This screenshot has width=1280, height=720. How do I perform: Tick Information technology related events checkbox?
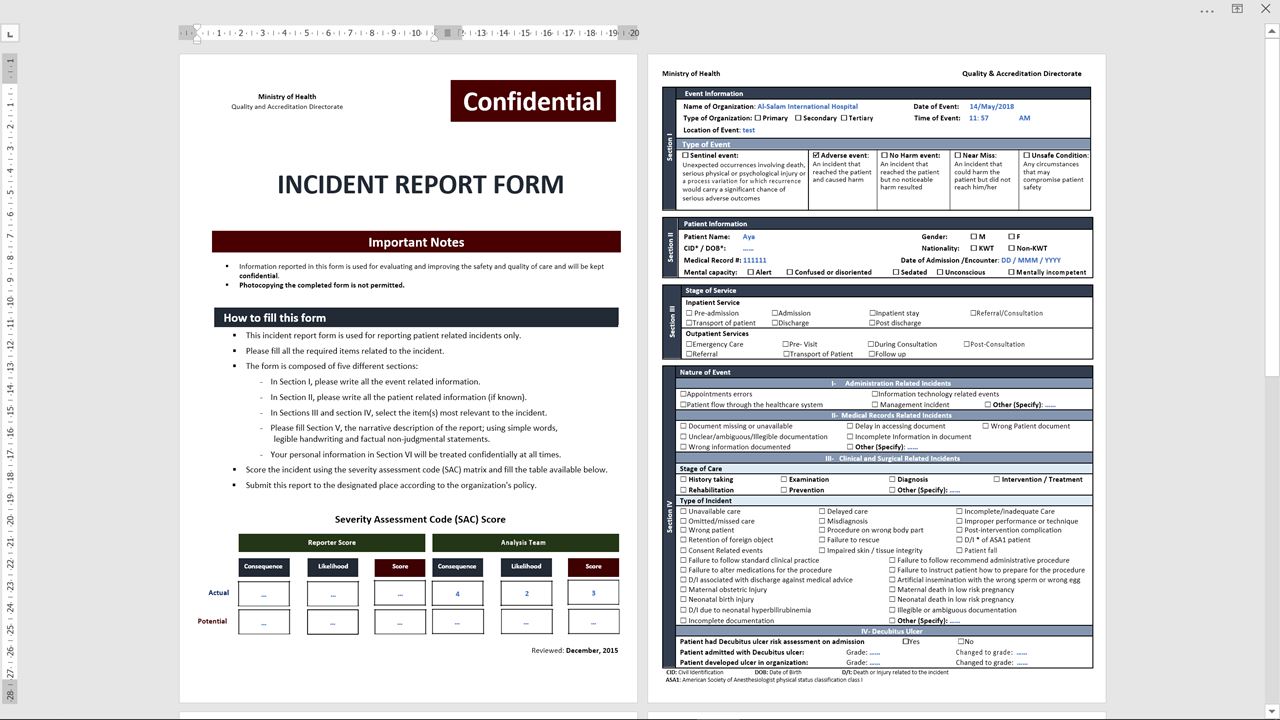click(875, 394)
